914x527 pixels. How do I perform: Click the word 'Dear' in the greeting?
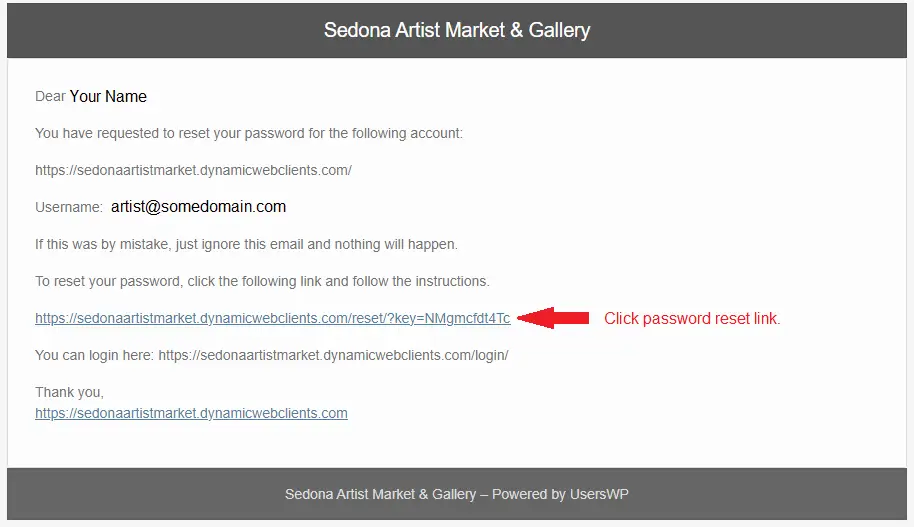[x=50, y=97]
